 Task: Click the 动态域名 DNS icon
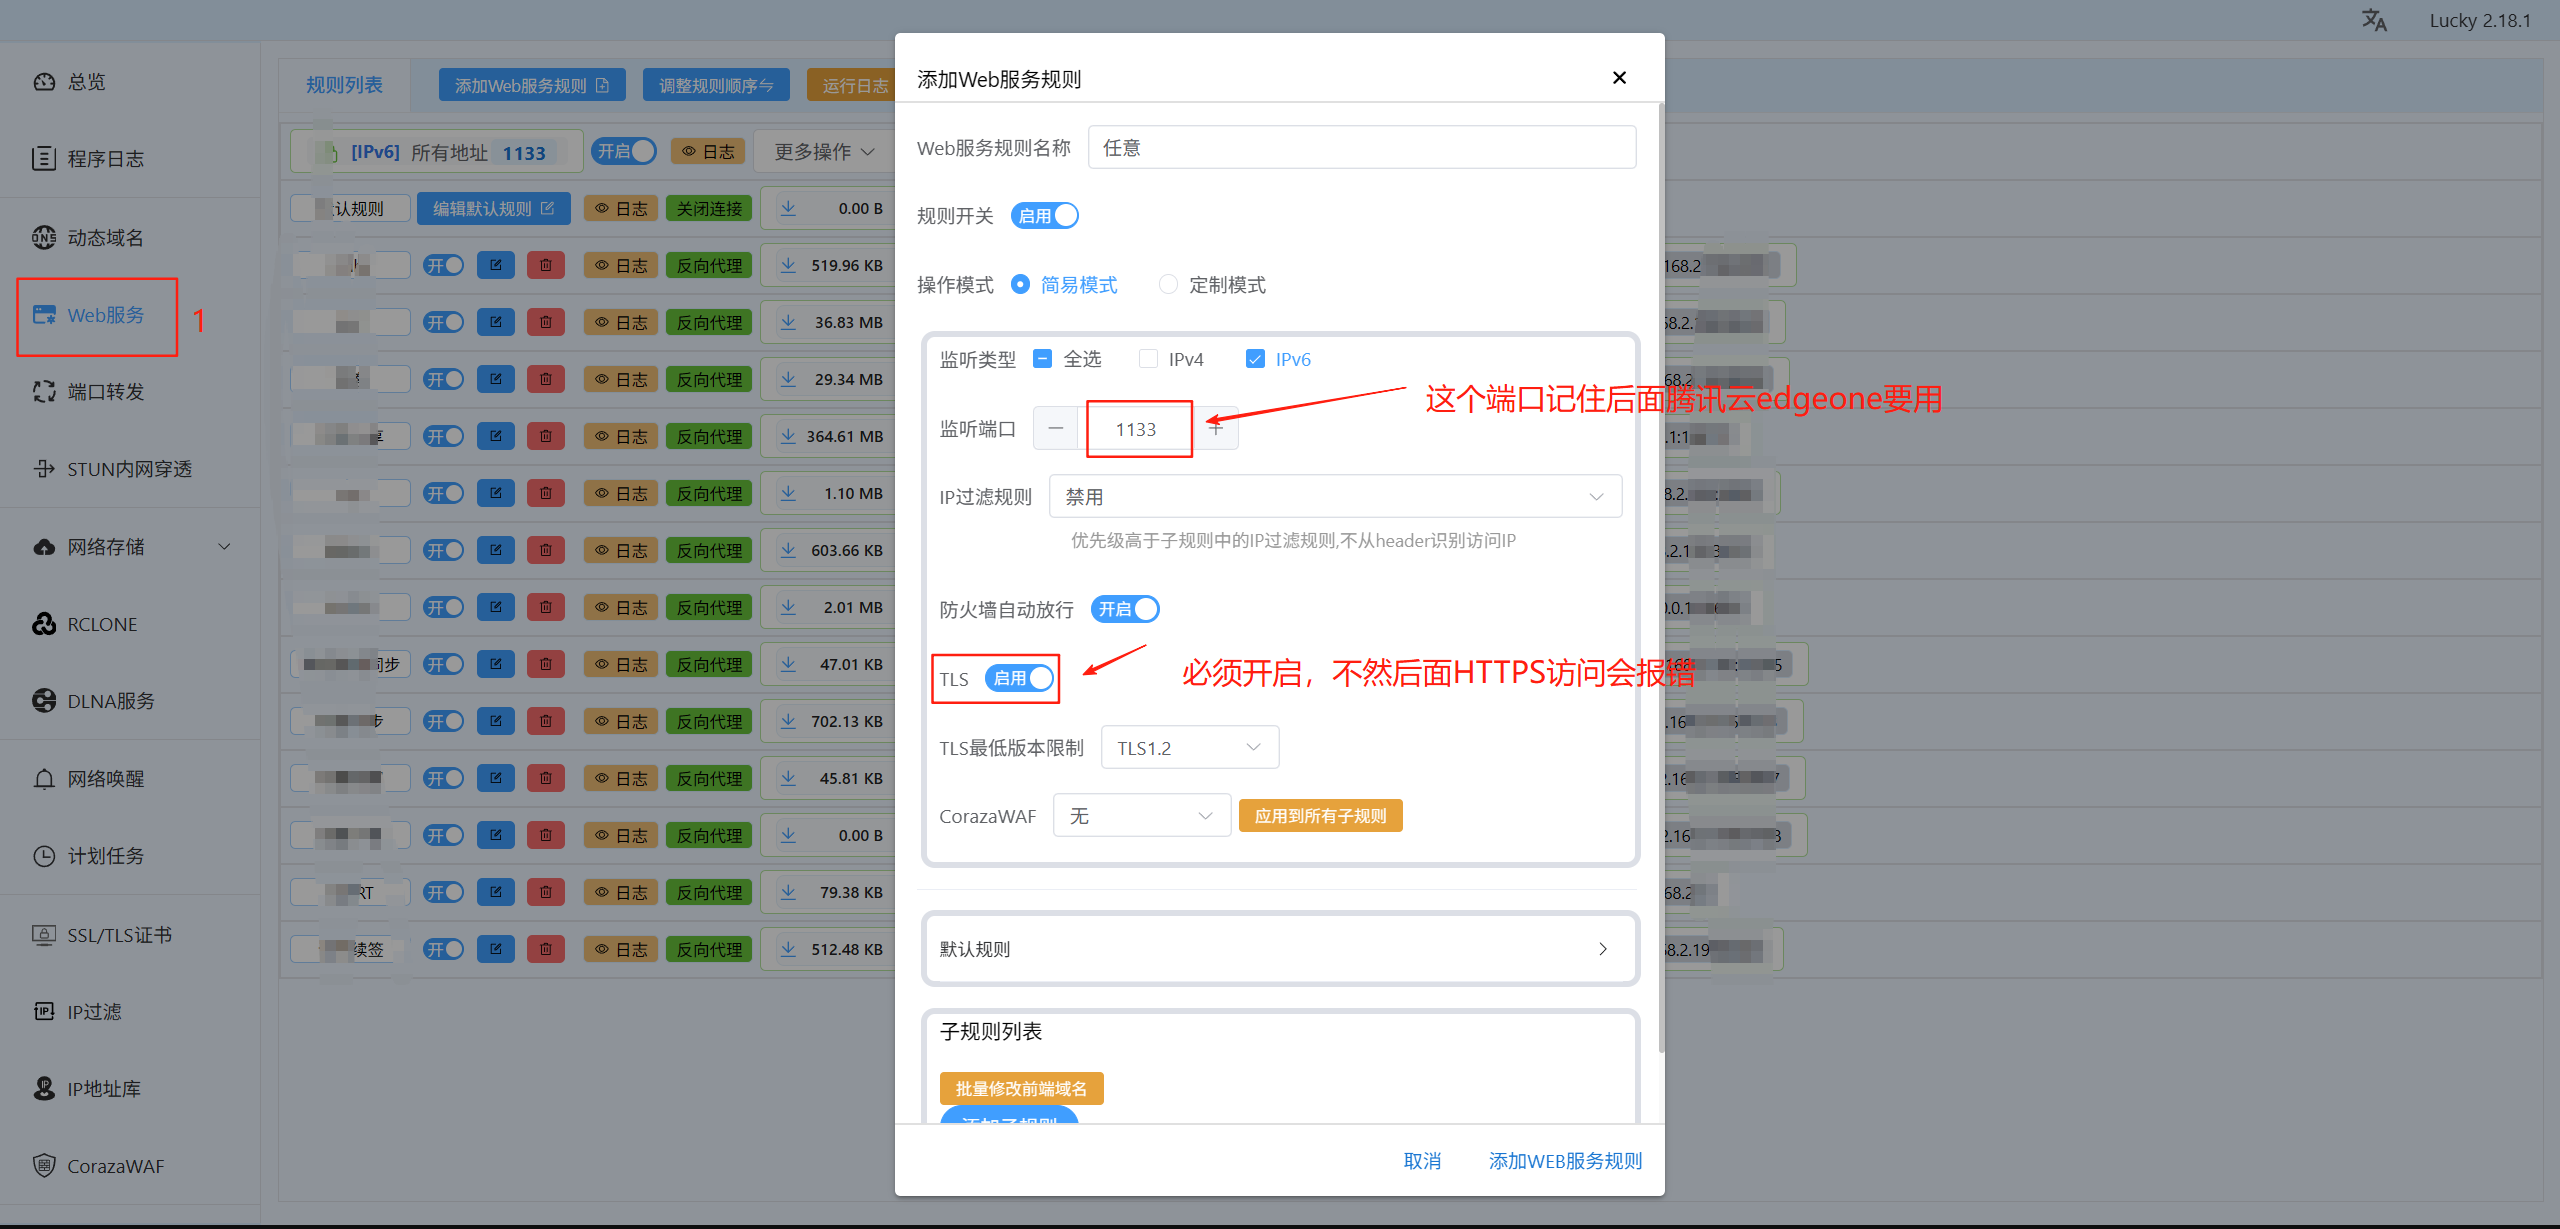(44, 237)
